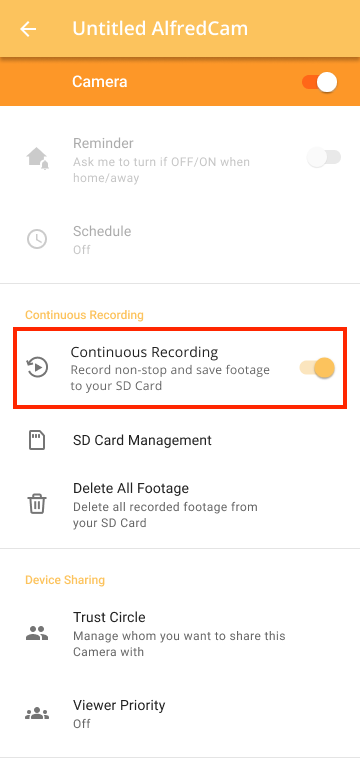This screenshot has height=777, width=360.
Task: Open SD Card Management
Action: pyautogui.click(x=180, y=440)
